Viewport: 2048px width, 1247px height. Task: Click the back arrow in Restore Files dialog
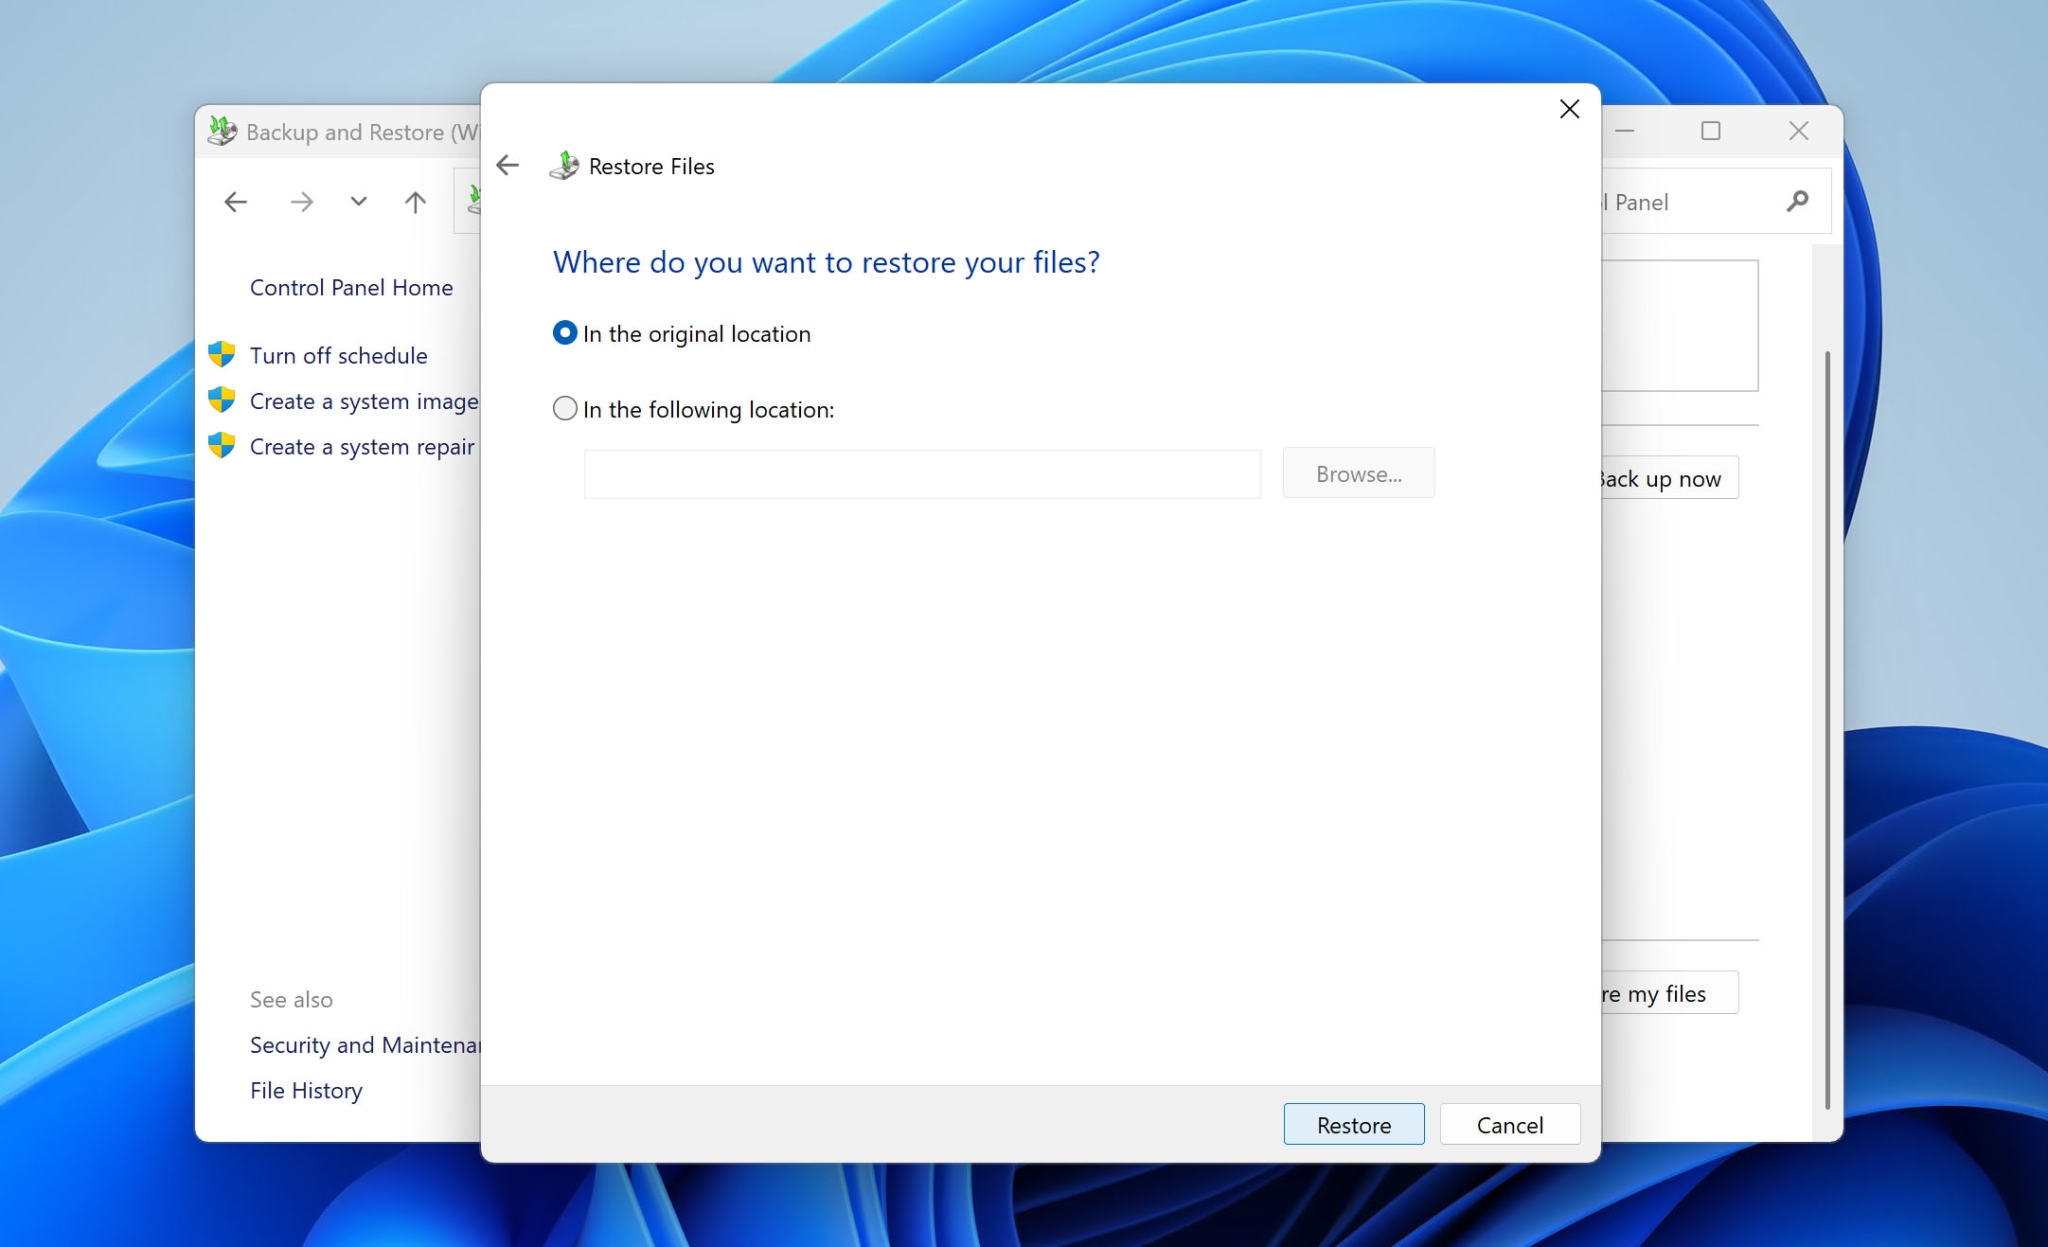(x=508, y=165)
